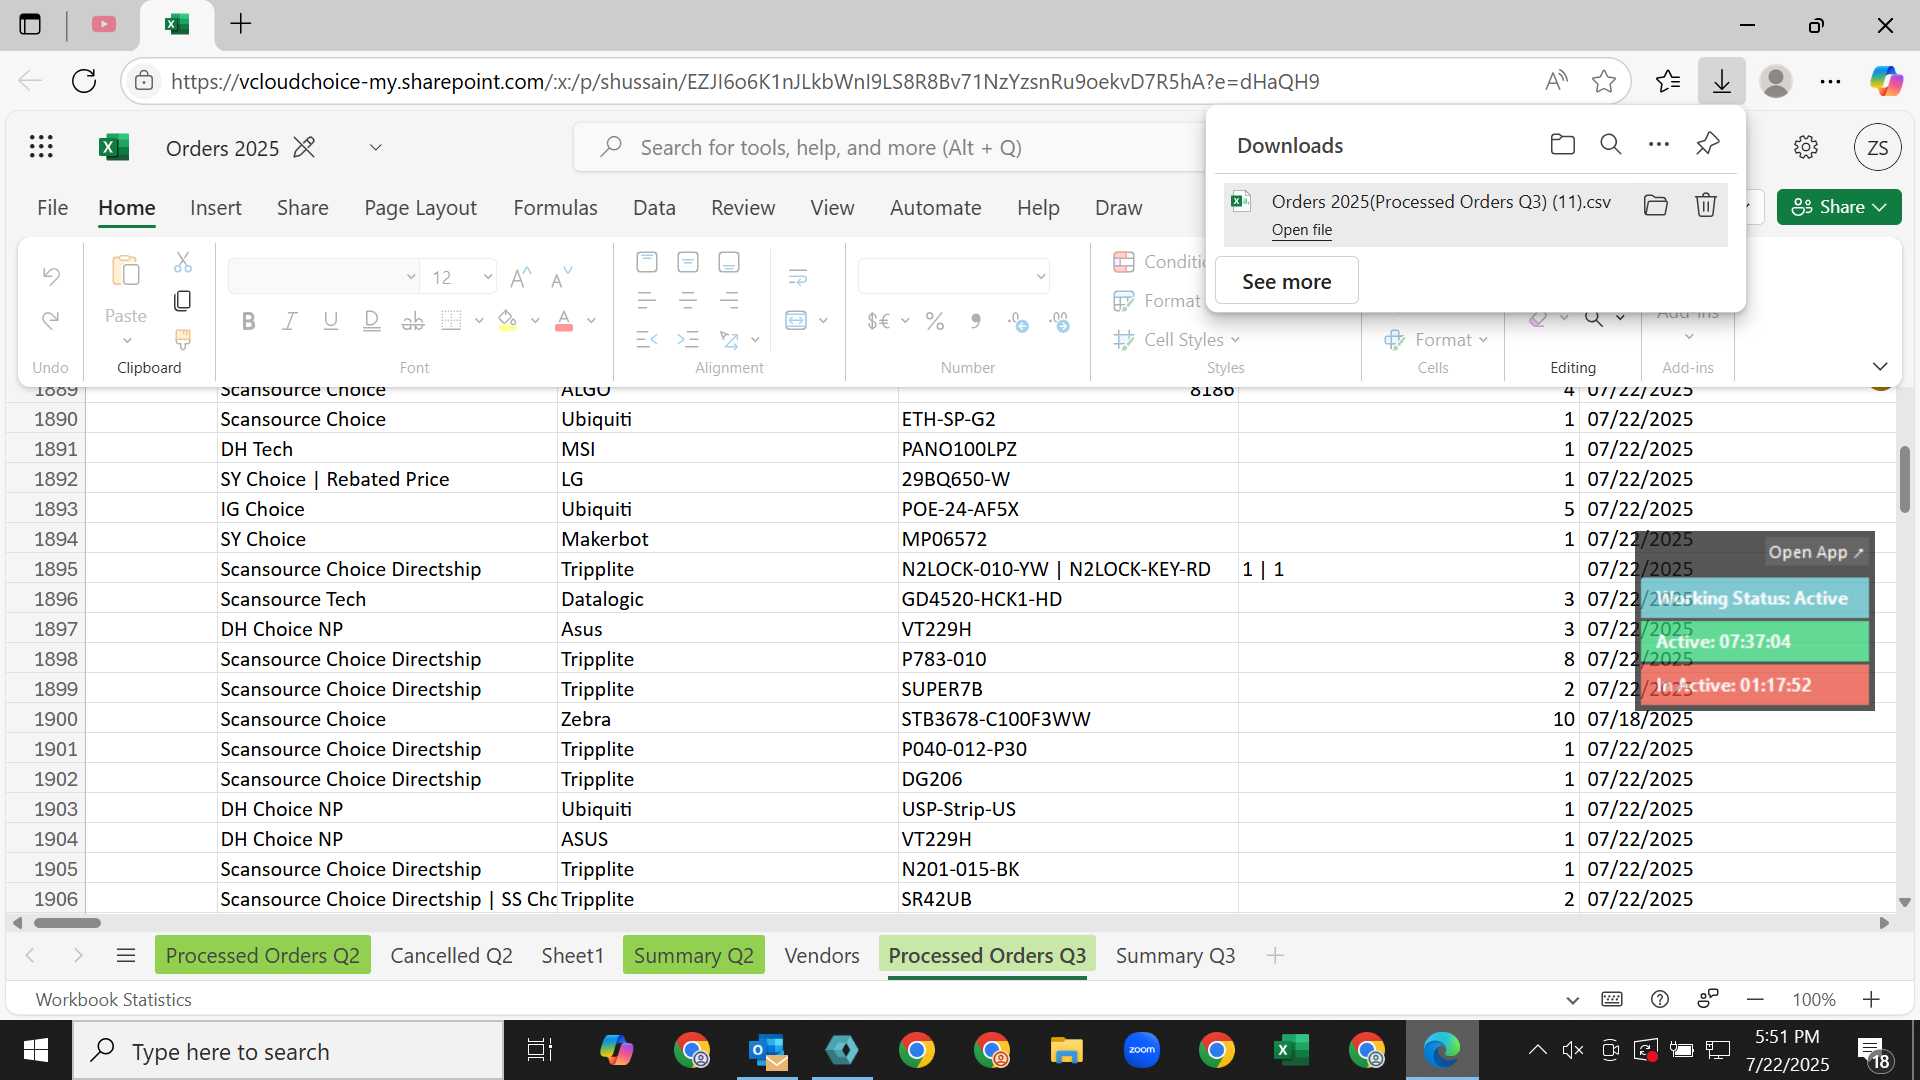Open font name combo box
1920x1080 pixels.
click(x=323, y=277)
